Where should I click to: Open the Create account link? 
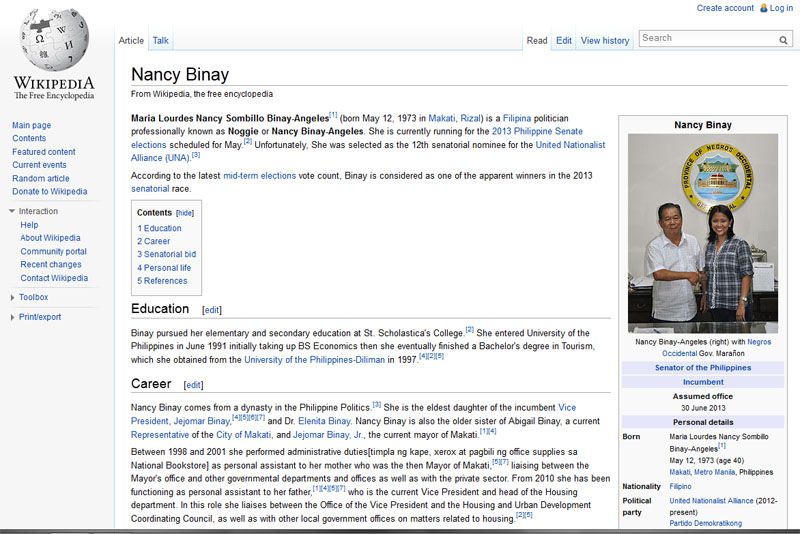pos(725,8)
